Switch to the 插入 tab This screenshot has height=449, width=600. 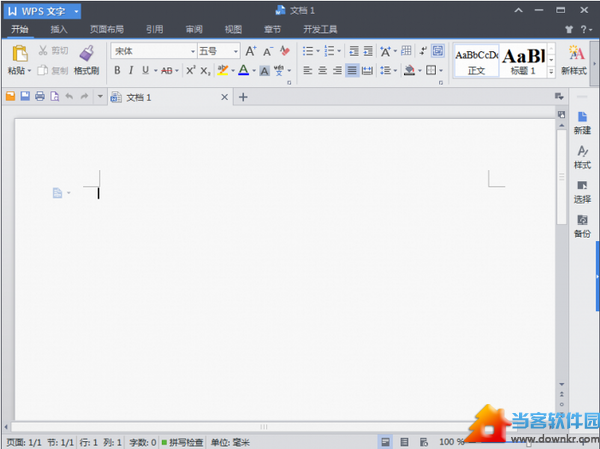tap(59, 29)
